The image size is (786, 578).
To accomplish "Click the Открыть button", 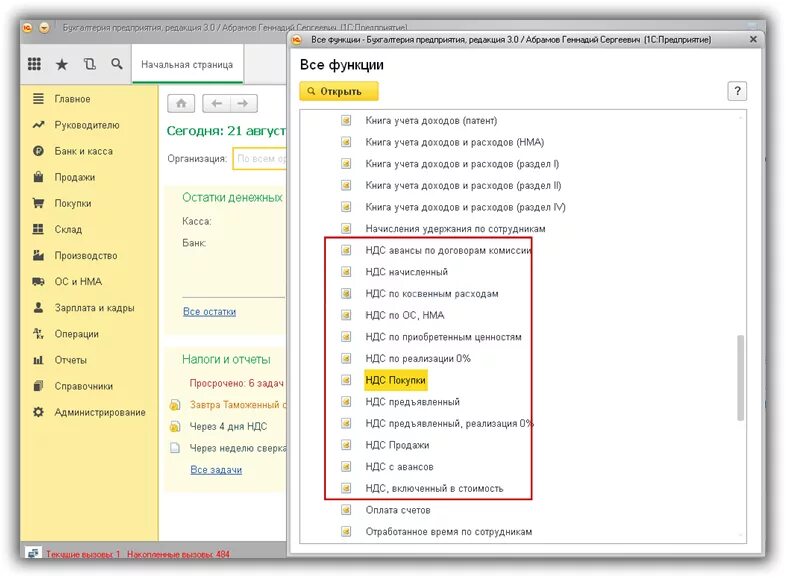I will [x=339, y=91].
